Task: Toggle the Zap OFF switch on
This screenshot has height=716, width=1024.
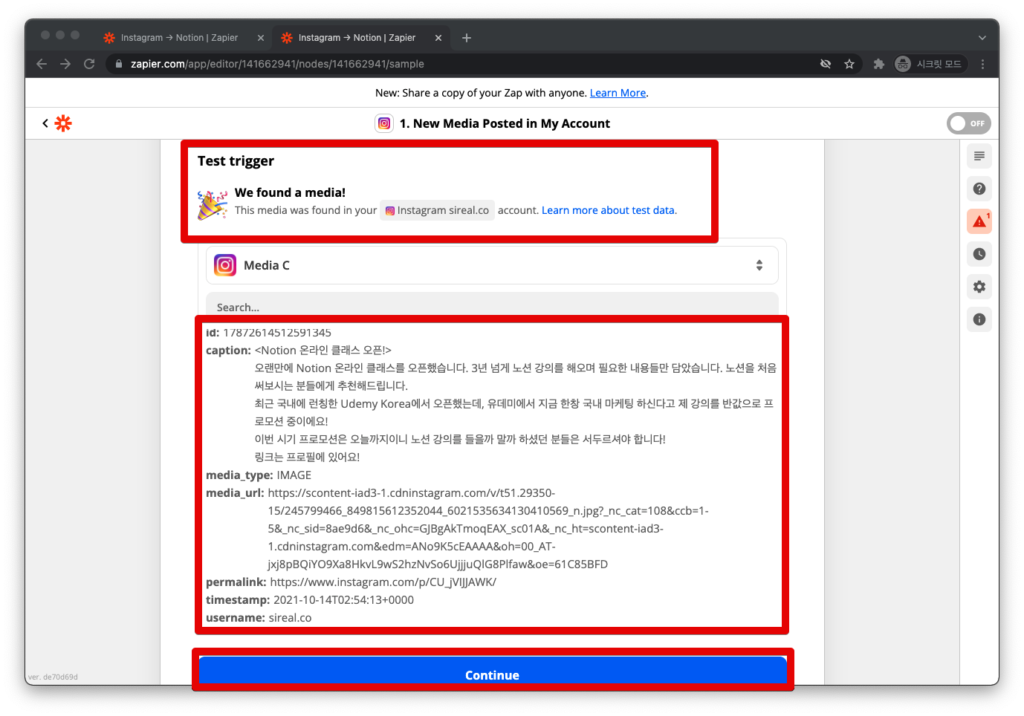Action: 969,123
